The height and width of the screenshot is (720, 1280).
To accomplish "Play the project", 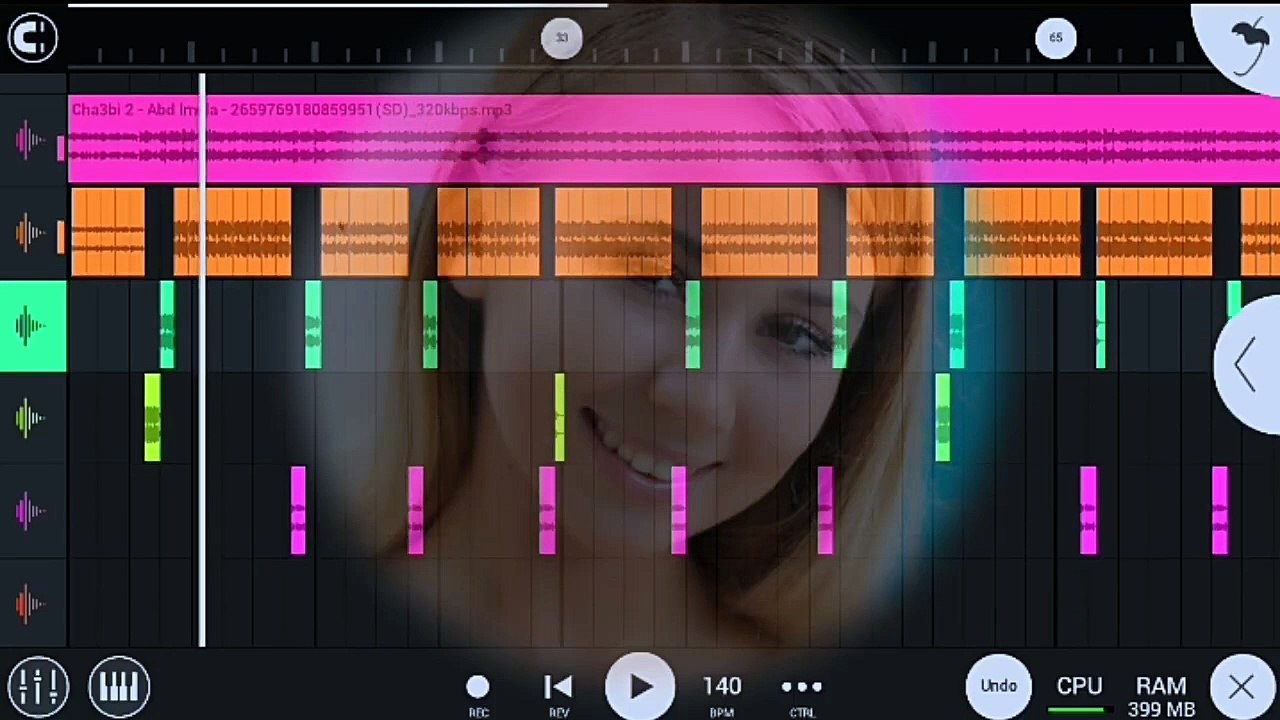I will click(x=640, y=687).
